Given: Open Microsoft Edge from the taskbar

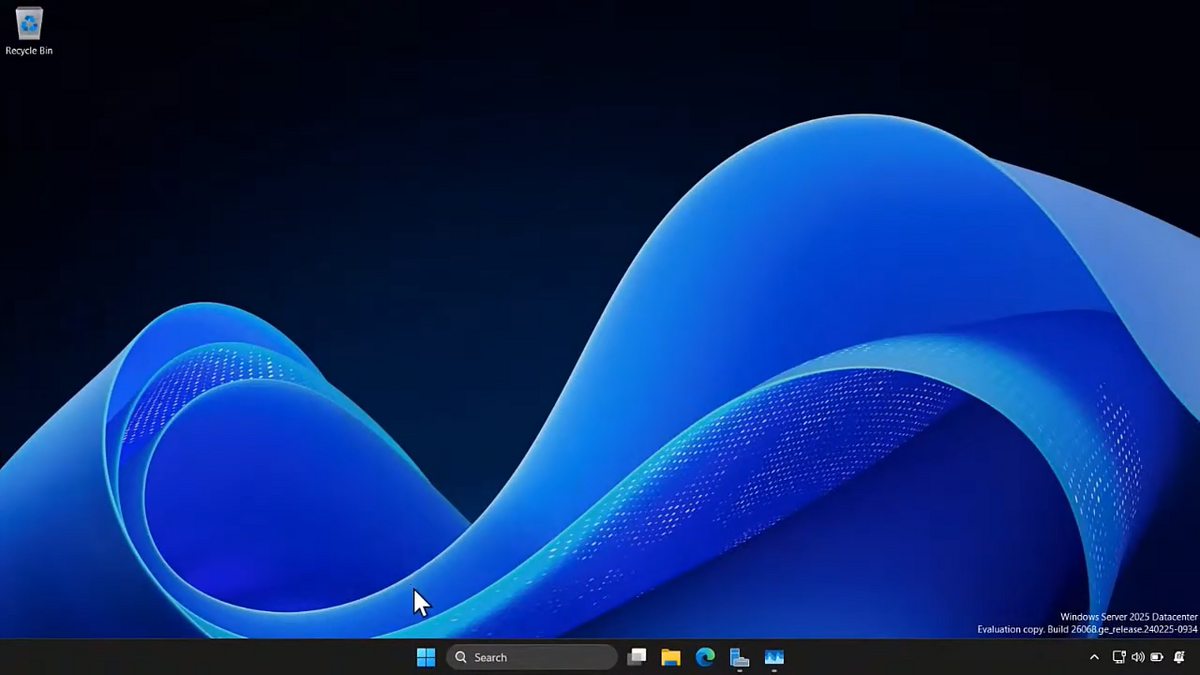Looking at the screenshot, I should point(704,657).
